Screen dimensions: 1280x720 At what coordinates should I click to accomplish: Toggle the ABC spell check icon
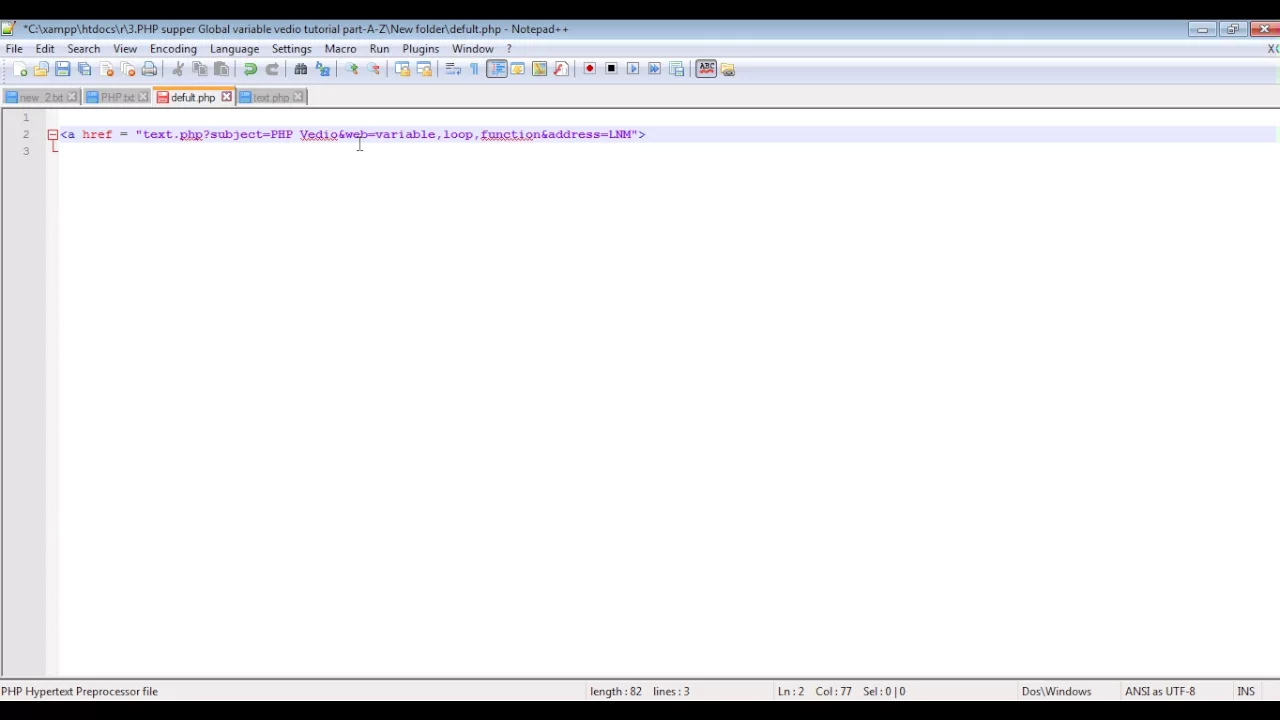click(706, 69)
